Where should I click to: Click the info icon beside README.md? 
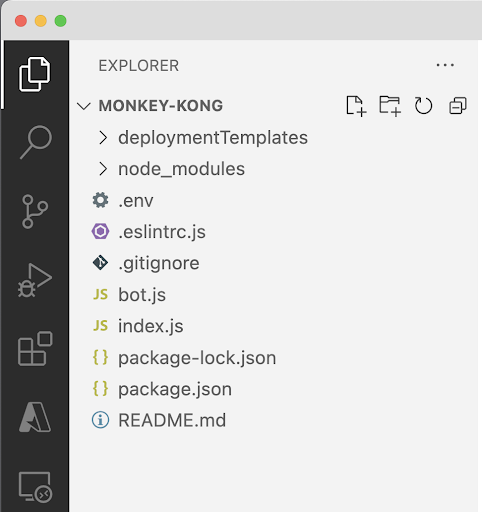(x=100, y=420)
